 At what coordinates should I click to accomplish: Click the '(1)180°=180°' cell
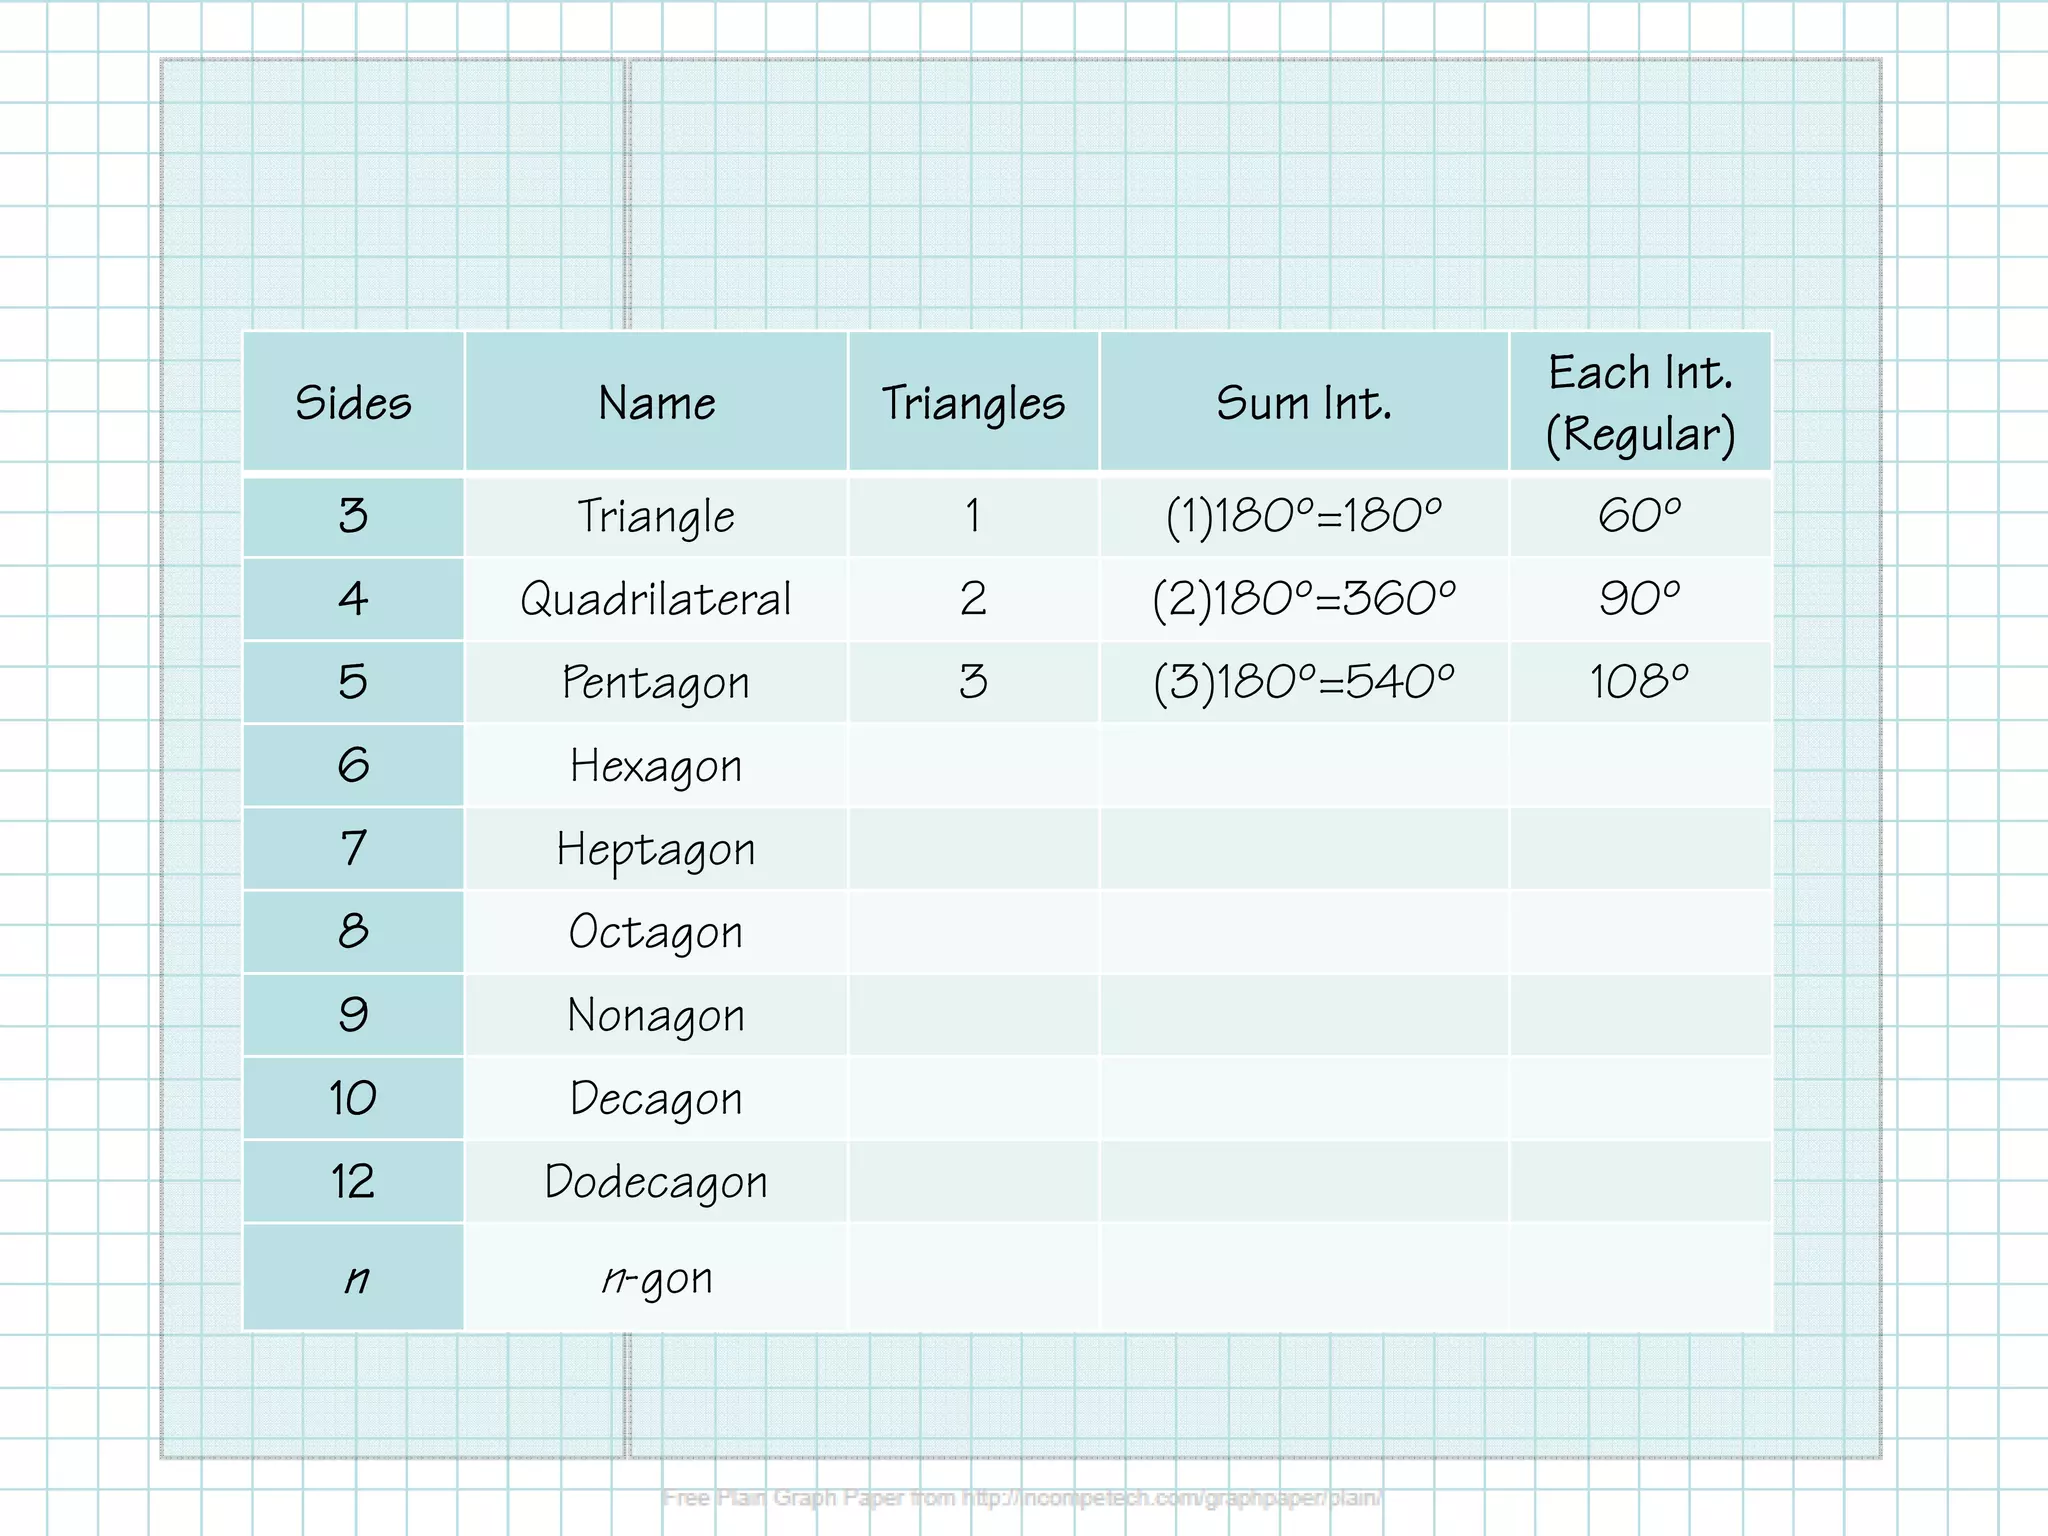[x=1304, y=516]
